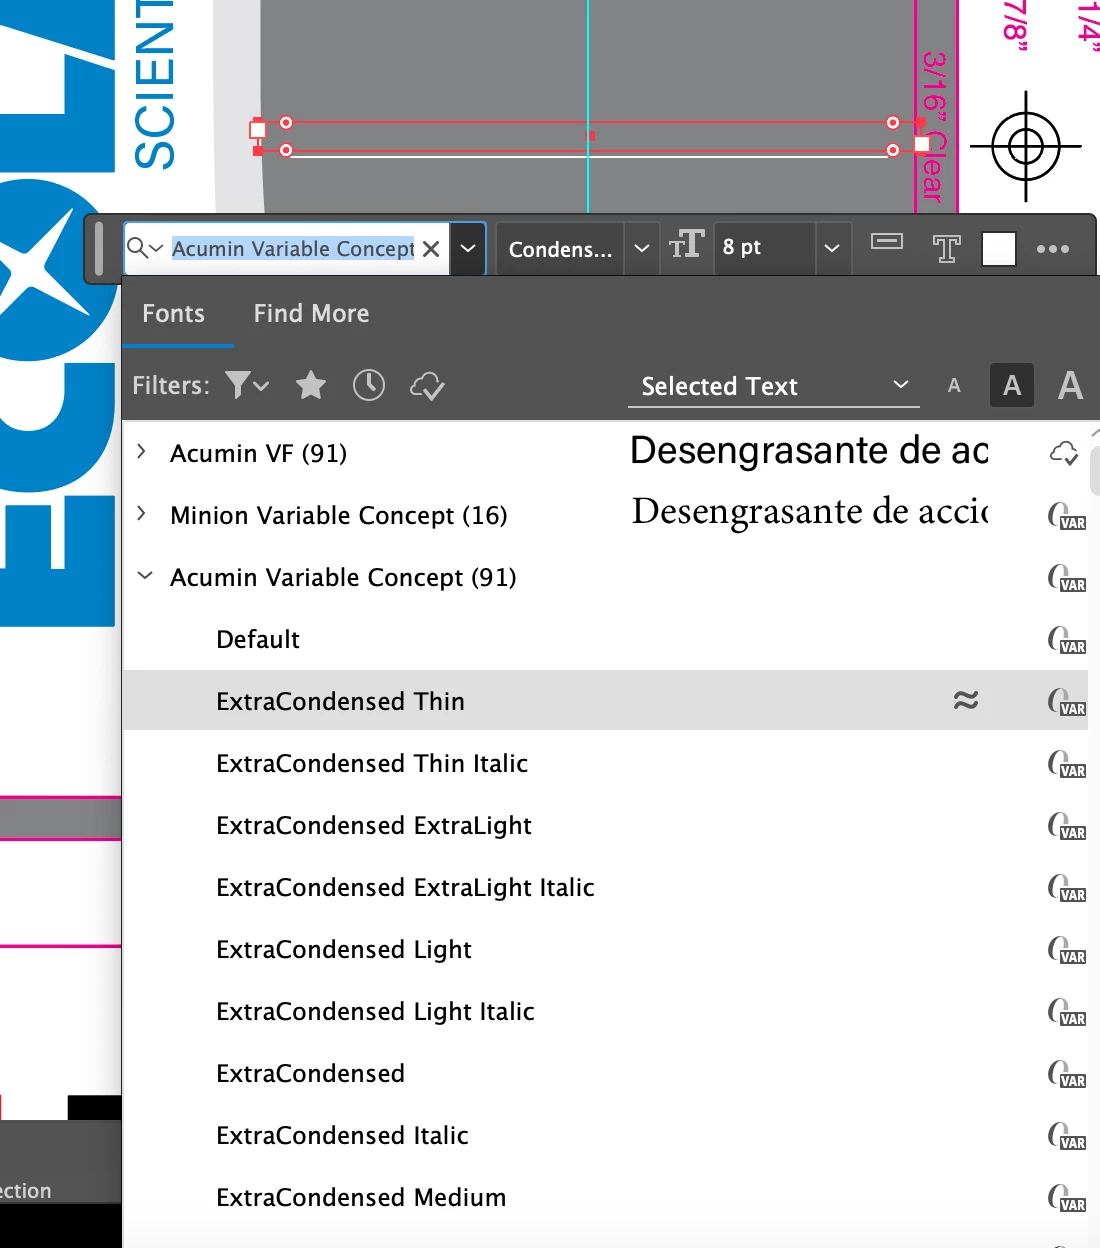Click the cloud activated icon for Acumin VF
The width and height of the screenshot is (1100, 1248).
1064,453
